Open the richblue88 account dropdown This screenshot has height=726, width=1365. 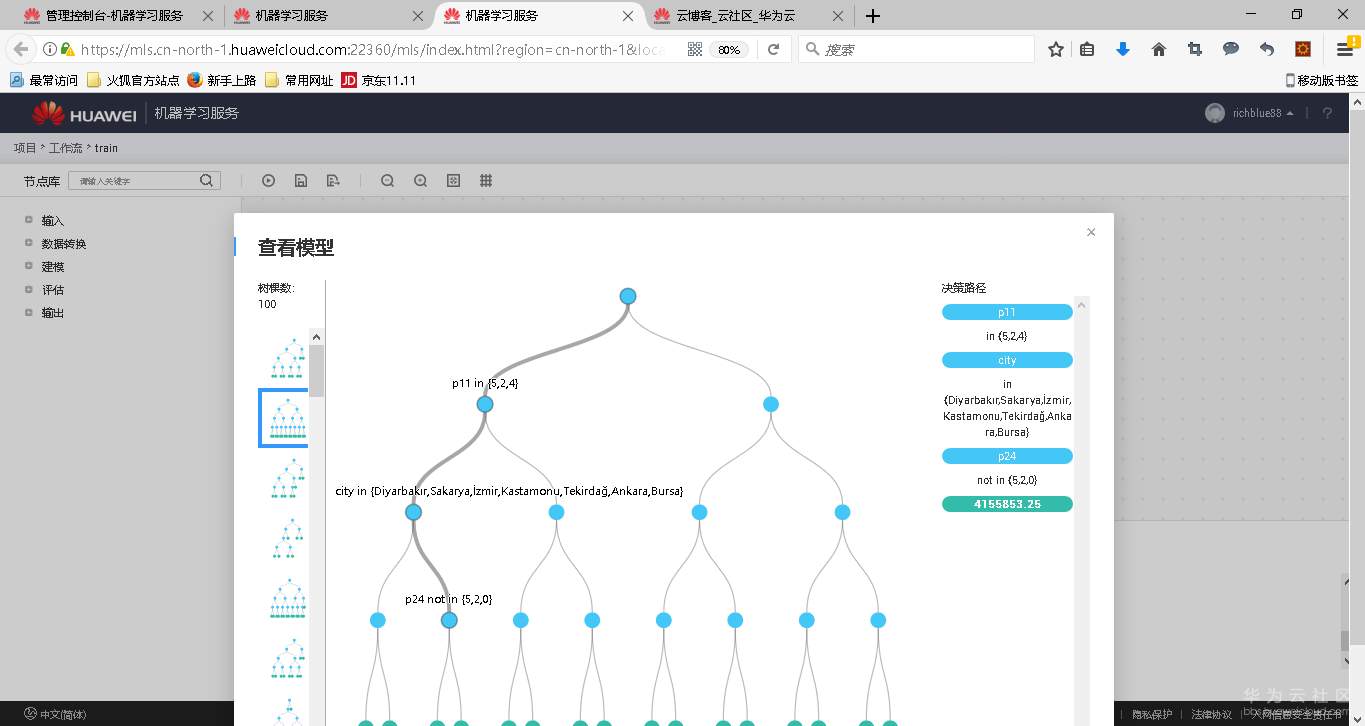1250,114
